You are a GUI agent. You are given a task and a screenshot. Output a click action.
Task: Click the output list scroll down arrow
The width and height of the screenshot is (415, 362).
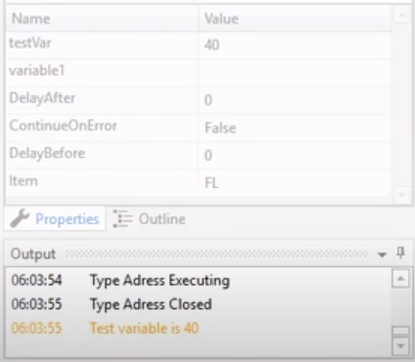400,346
